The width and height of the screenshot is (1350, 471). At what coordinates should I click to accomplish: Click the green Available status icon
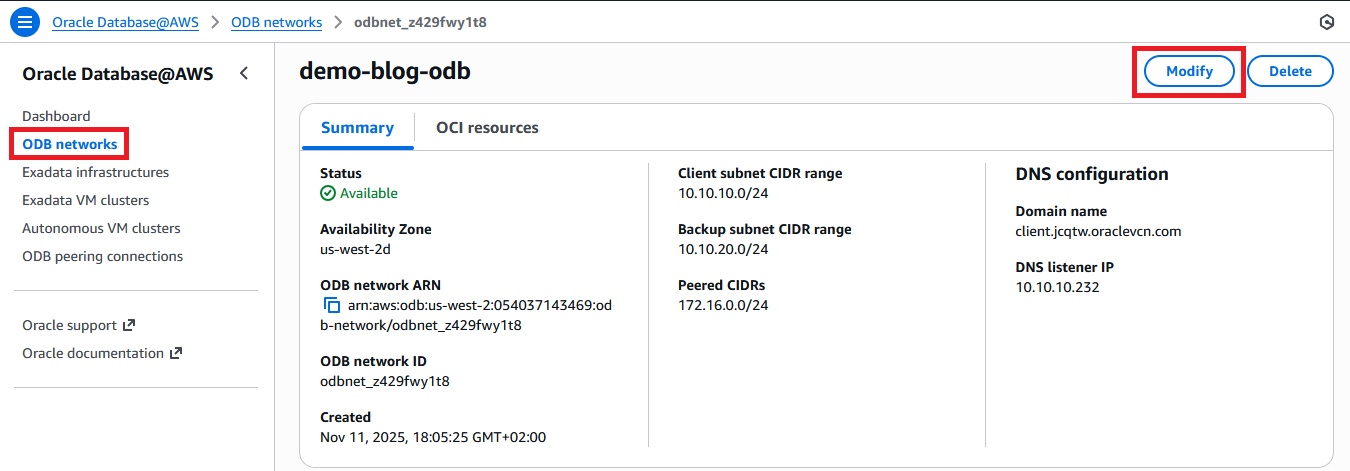coord(328,193)
